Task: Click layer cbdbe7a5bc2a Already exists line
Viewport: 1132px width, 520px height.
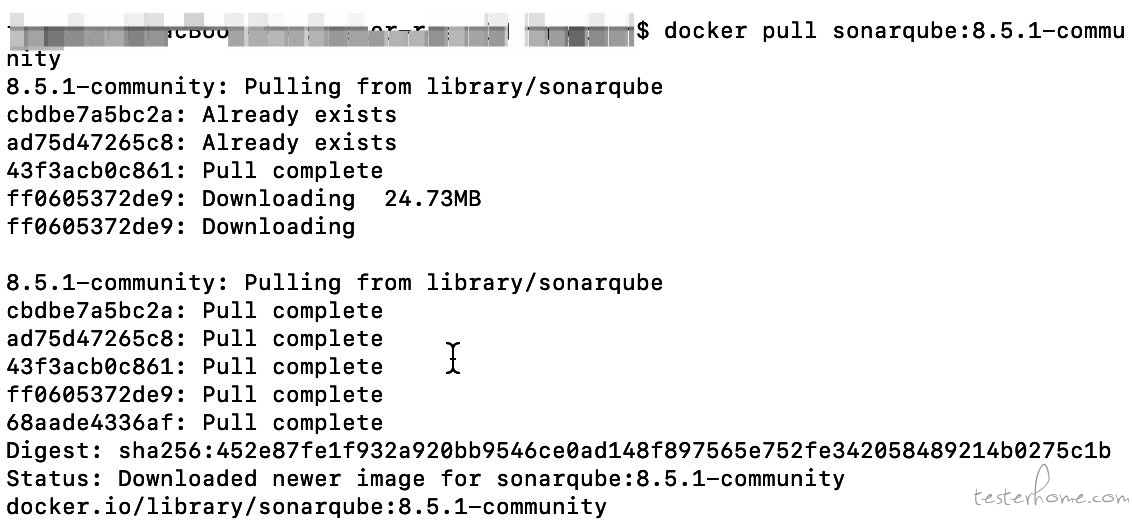Action: pos(201,115)
